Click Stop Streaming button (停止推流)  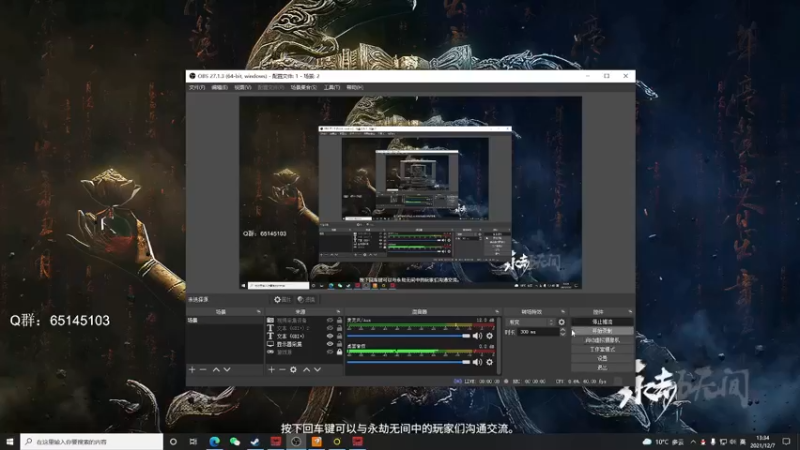(602, 322)
